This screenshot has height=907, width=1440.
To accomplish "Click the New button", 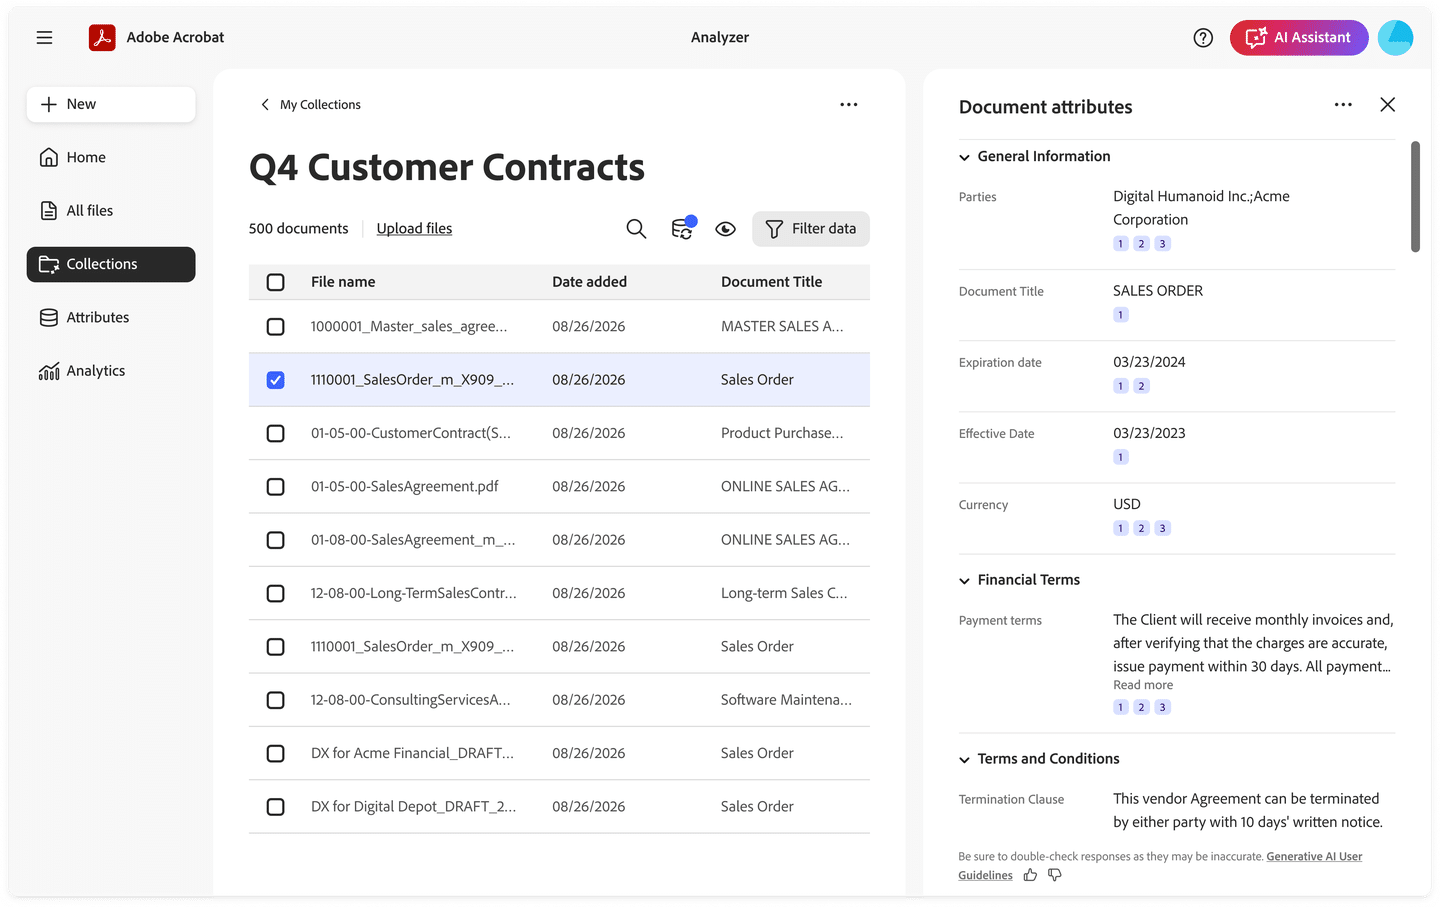I will pos(111,105).
